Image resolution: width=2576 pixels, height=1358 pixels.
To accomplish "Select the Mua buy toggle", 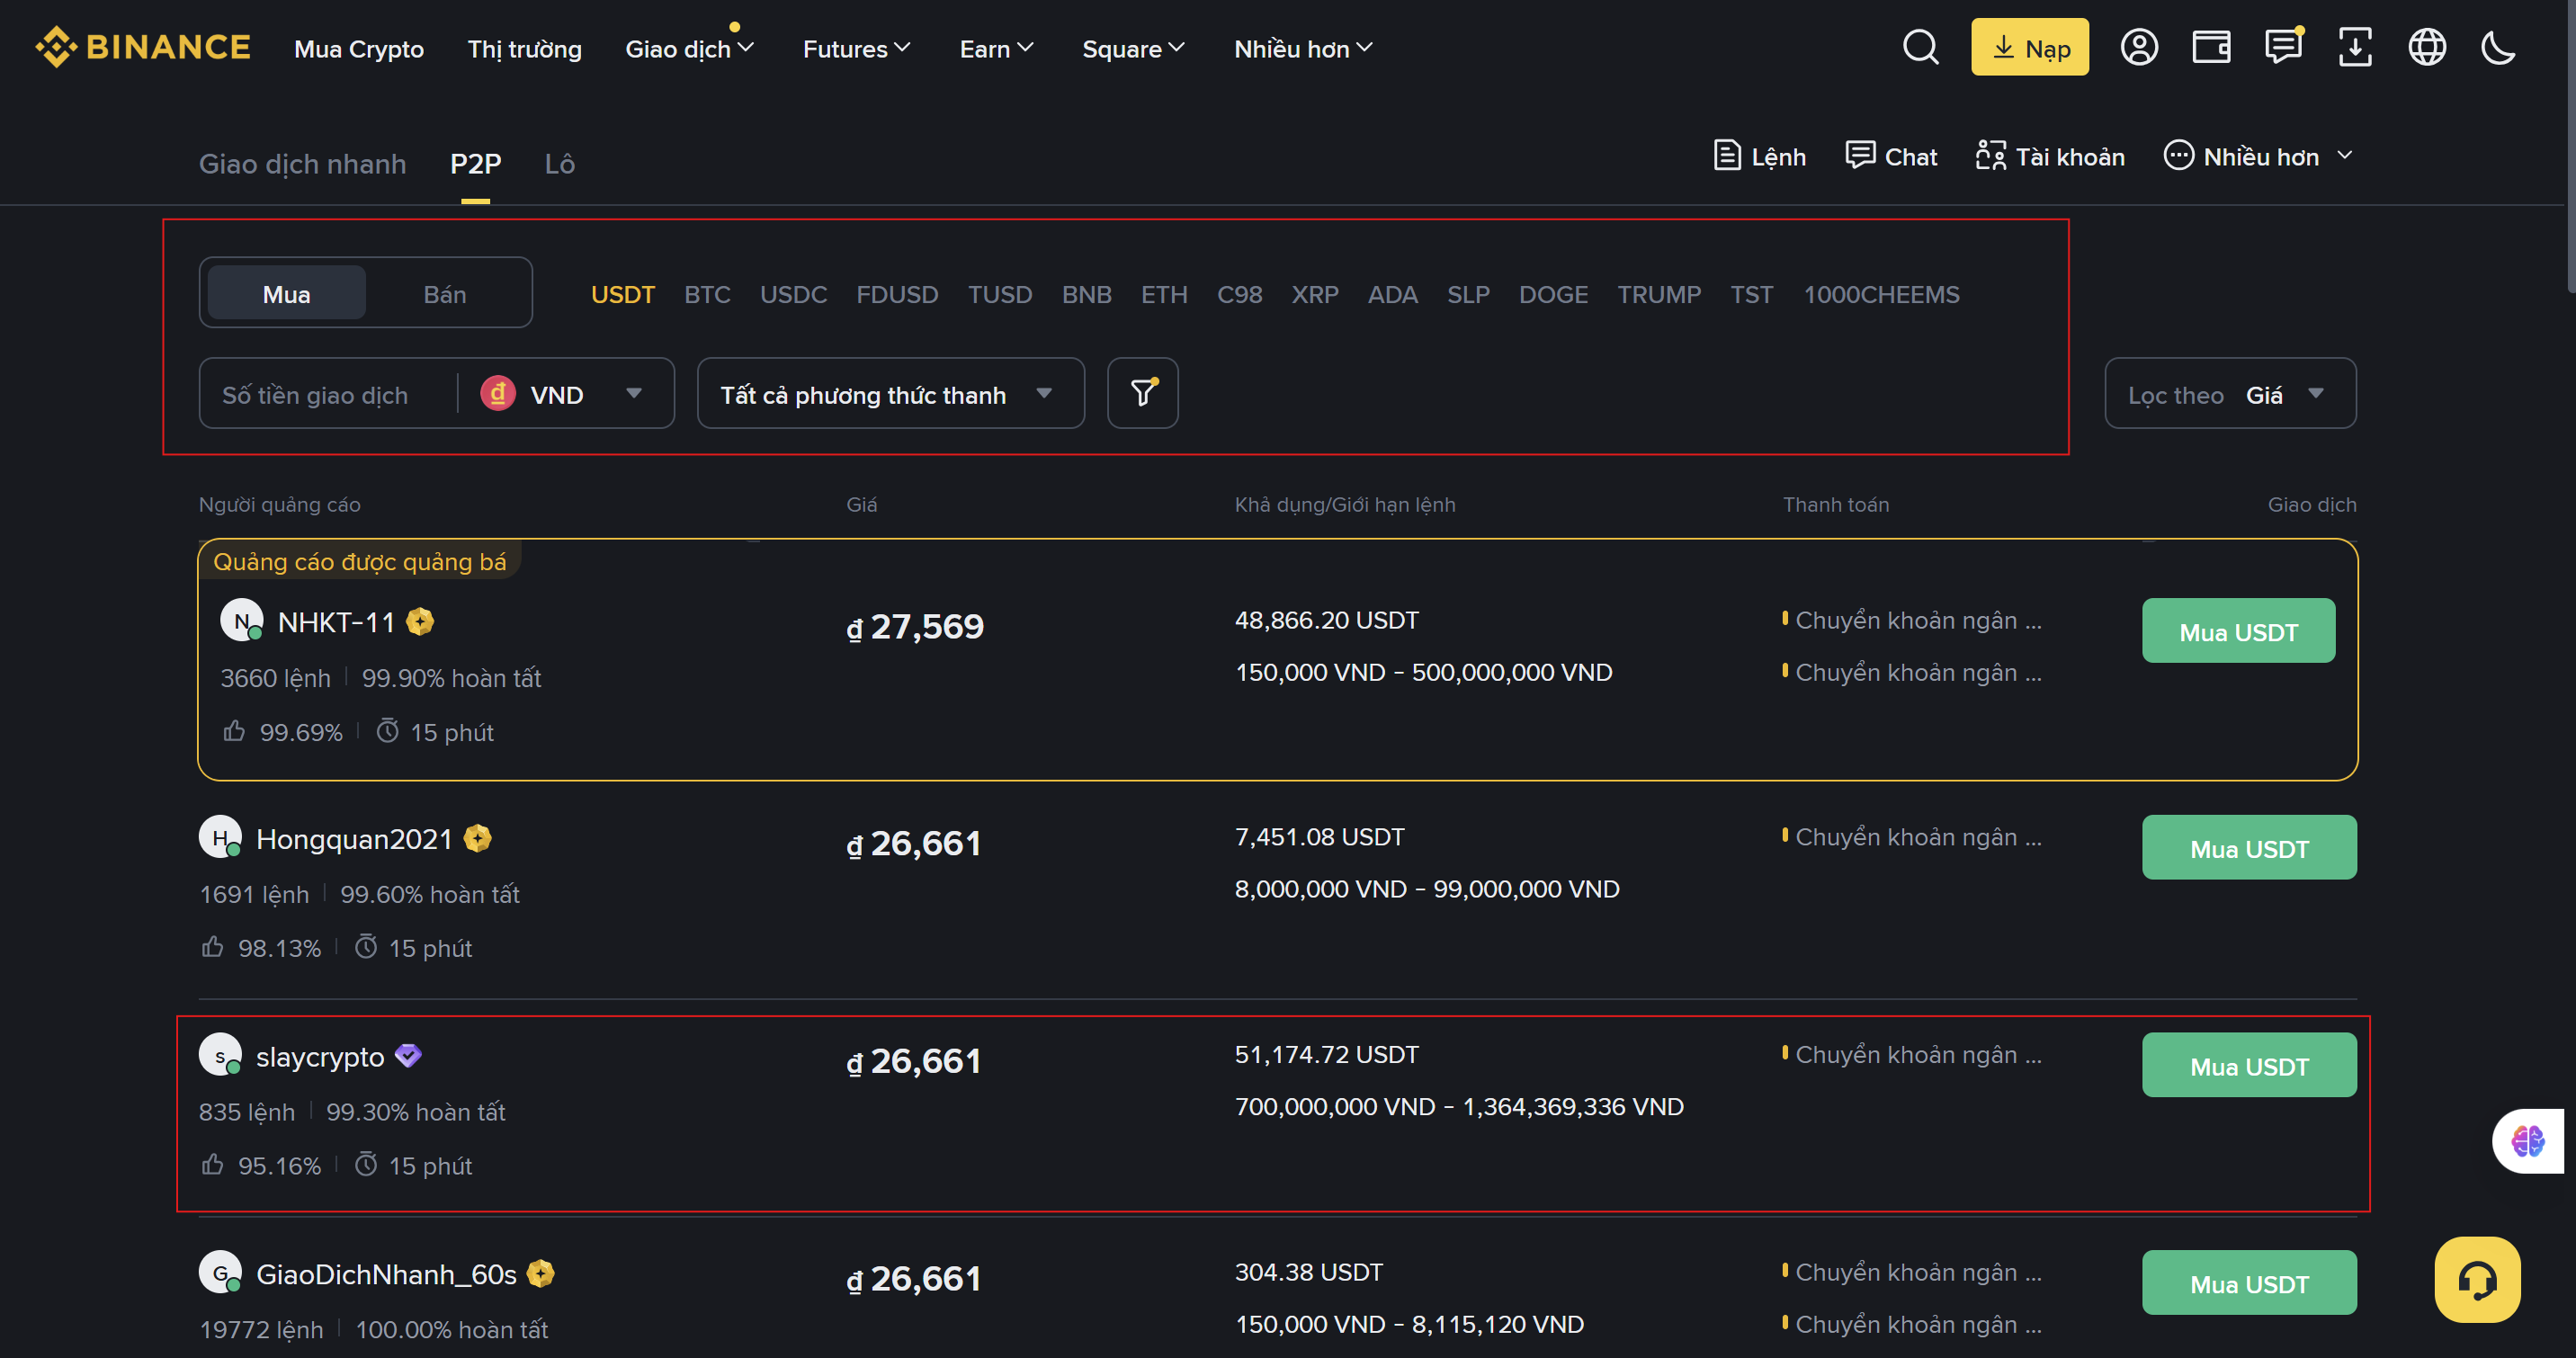I will point(286,294).
